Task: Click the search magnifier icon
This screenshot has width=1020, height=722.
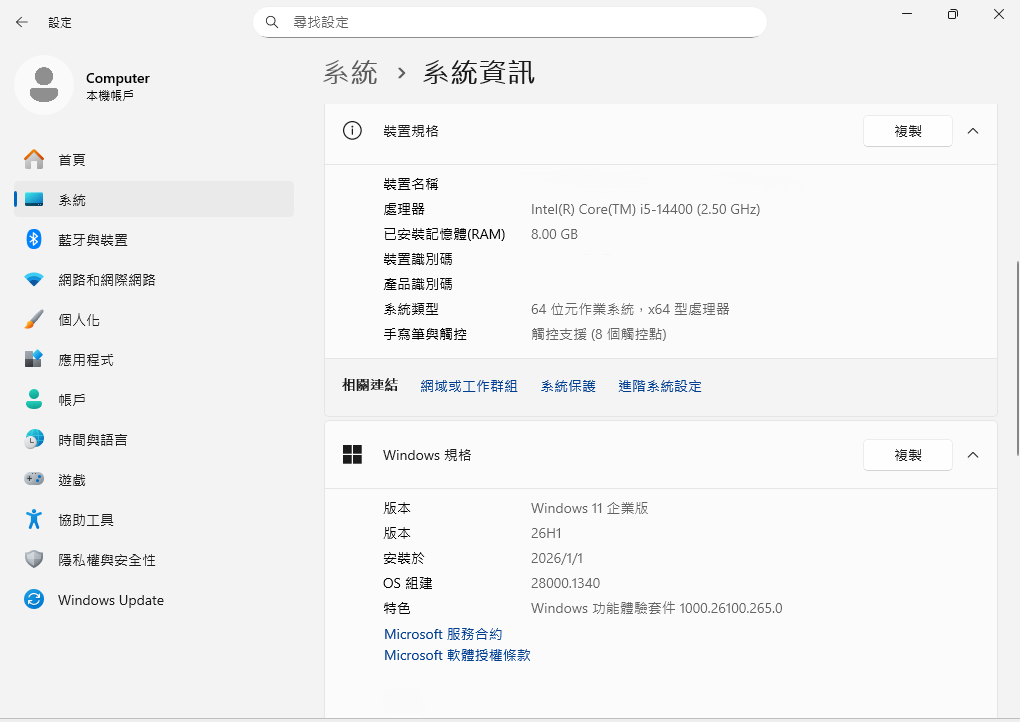Action: pyautogui.click(x=272, y=22)
